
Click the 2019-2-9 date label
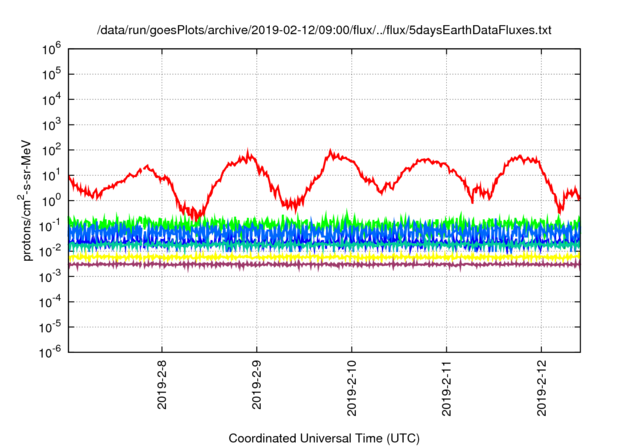(257, 384)
